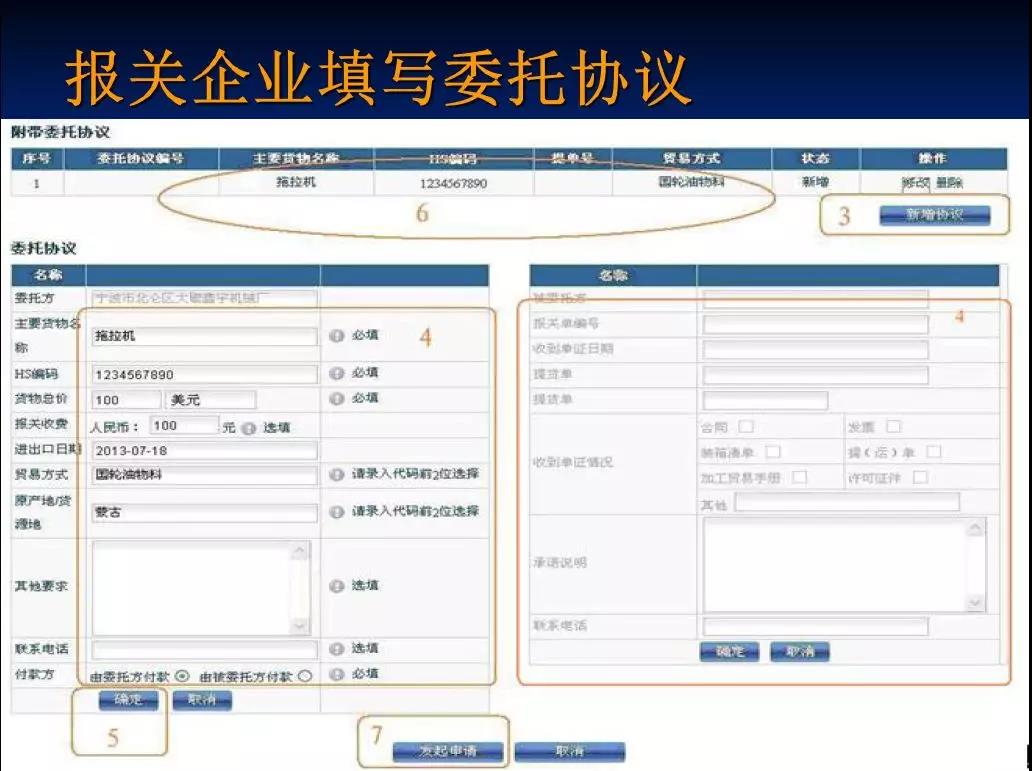The height and width of the screenshot is (771, 1032).
Task: Click 修改 link in agreement row 1
Action: [x=916, y=183]
